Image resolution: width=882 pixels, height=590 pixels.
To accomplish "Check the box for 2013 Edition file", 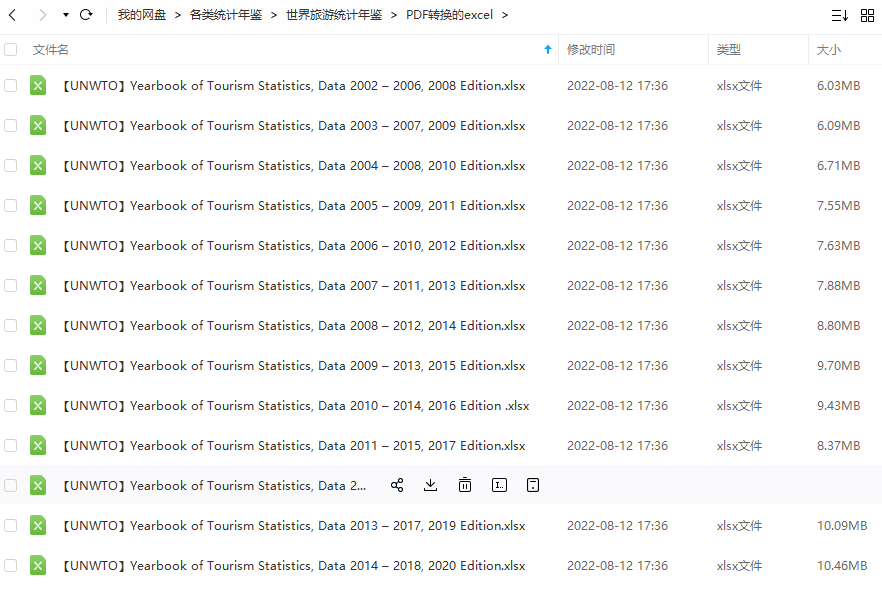I will coord(11,285).
